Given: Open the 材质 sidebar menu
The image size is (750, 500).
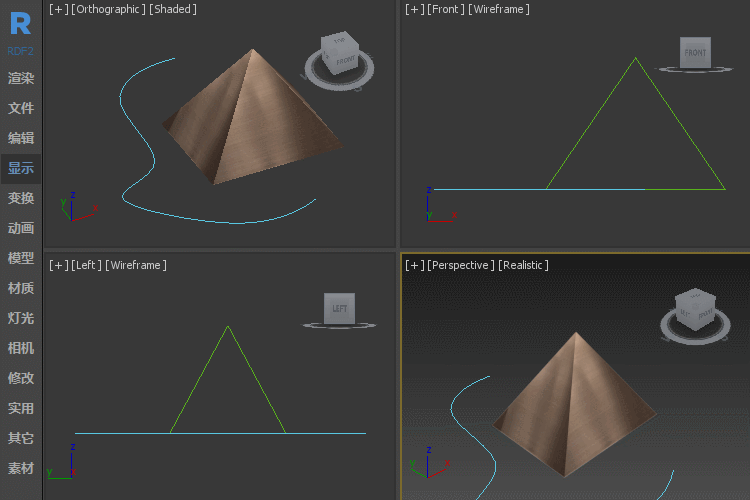Looking at the screenshot, I should (21, 288).
